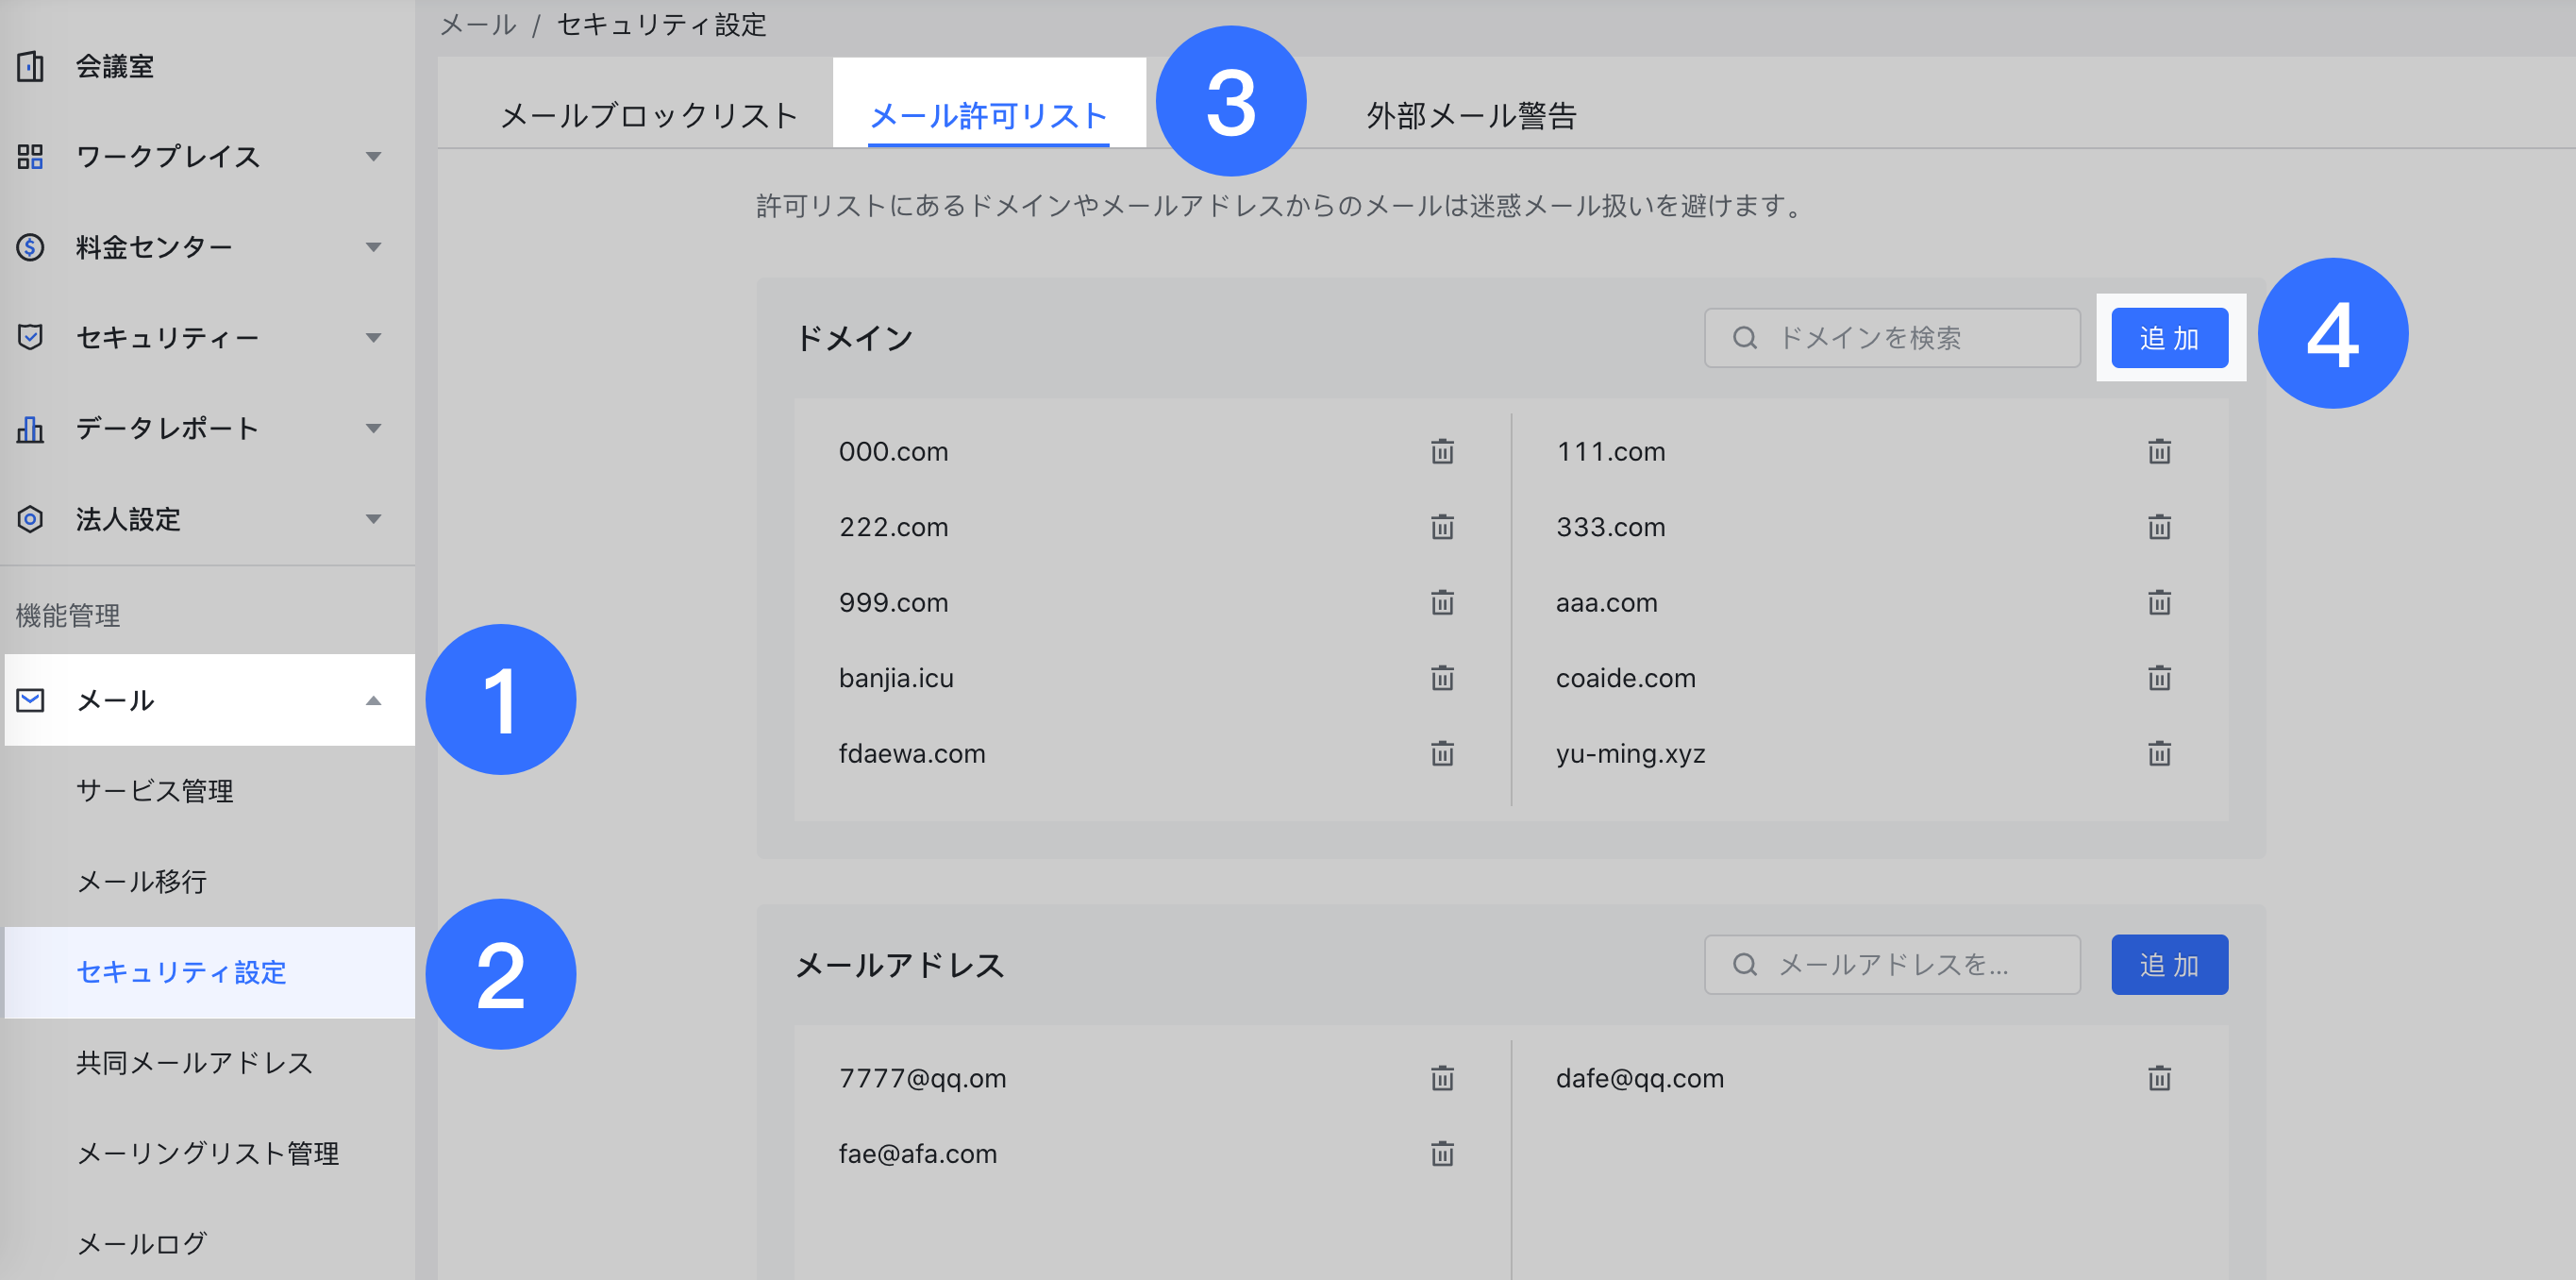The width and height of the screenshot is (2576, 1280).
Task: Click the banjia.icu domain text
Action: tap(896, 678)
